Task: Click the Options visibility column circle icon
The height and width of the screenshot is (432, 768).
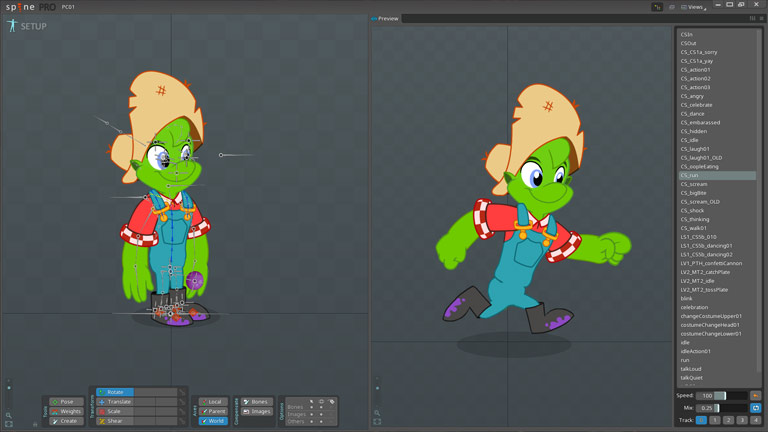Action: pos(321,402)
